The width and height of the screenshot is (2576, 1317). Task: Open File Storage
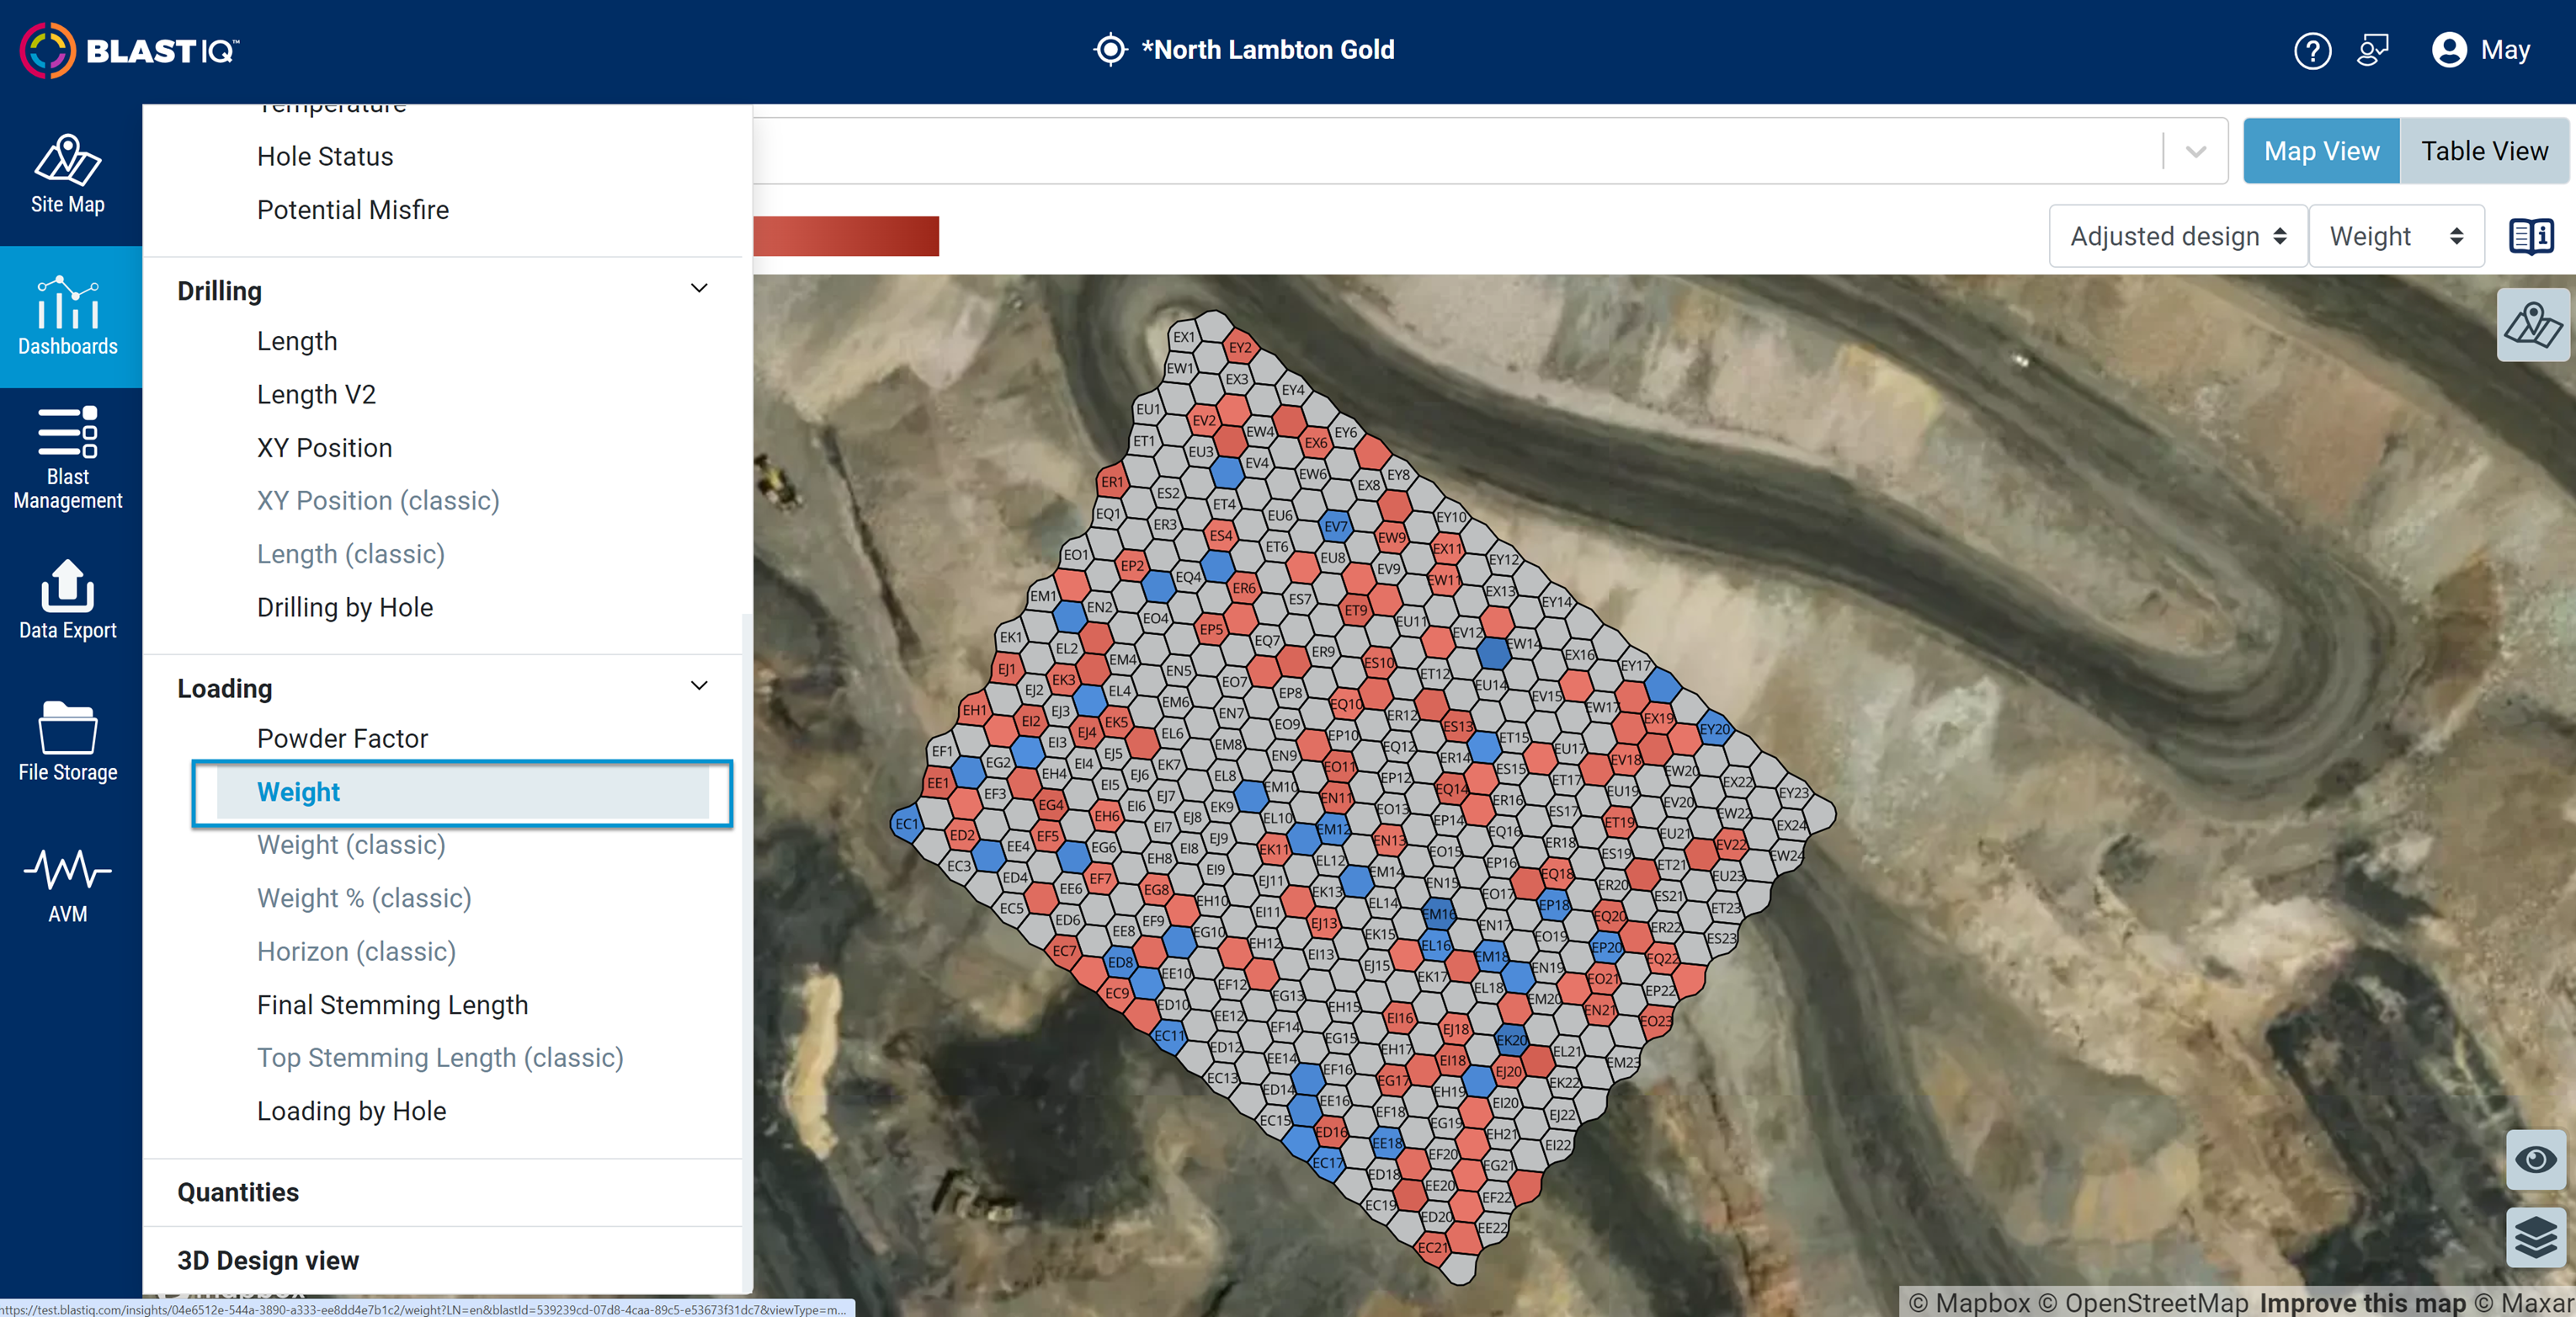click(68, 742)
